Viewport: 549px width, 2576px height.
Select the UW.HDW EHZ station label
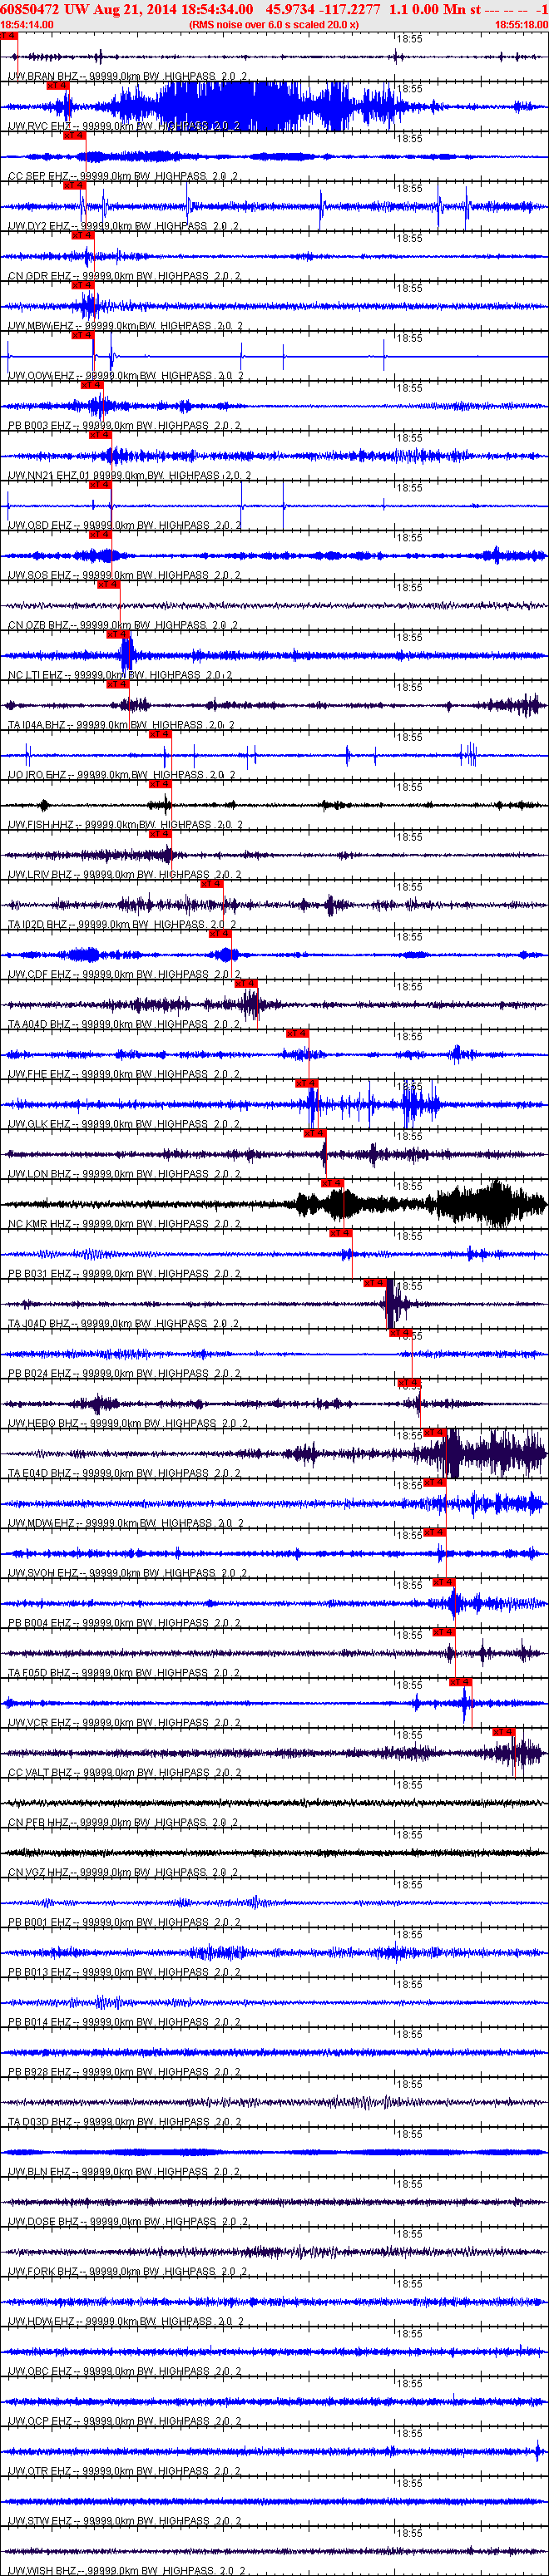[x=126, y=2322]
